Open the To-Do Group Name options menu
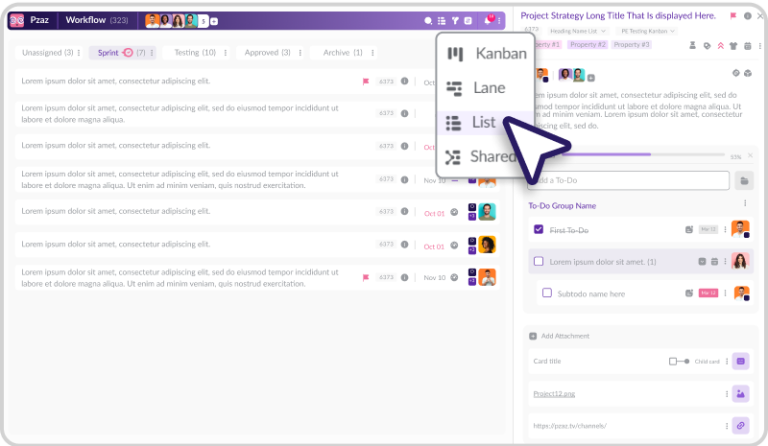This screenshot has height=446, width=768. (745, 204)
